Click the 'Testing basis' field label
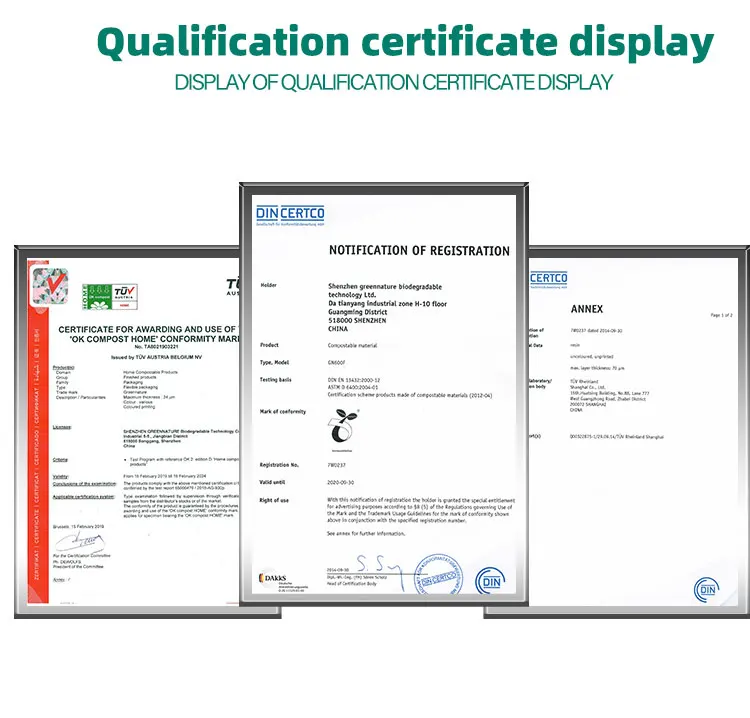The height and width of the screenshot is (718, 750). [276, 380]
